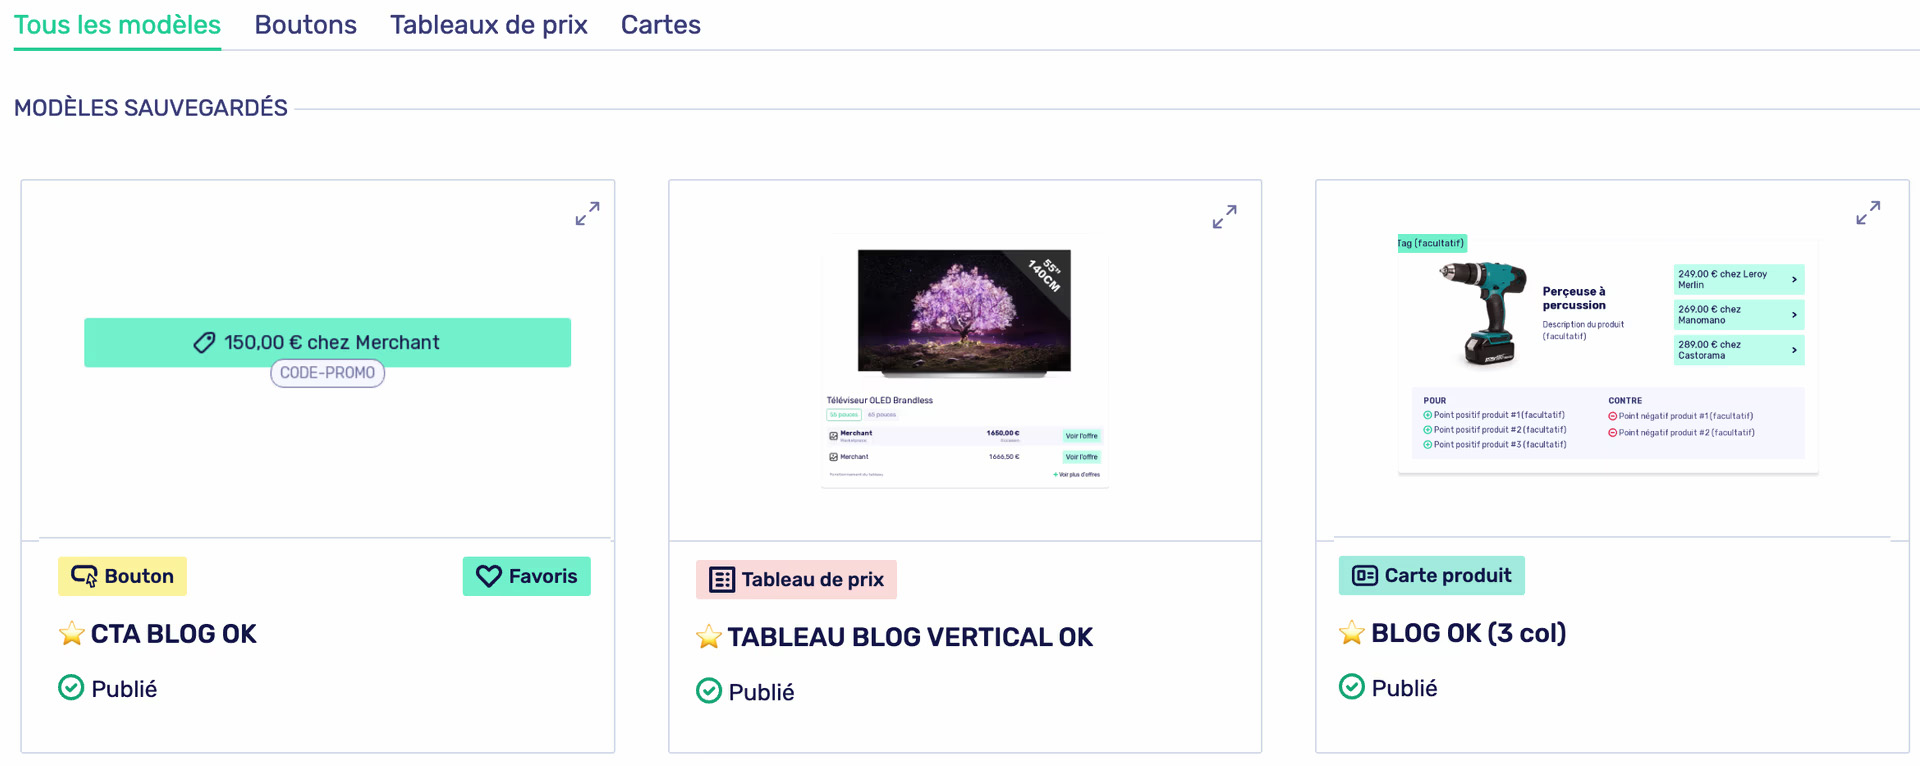Viewport: 1920px width, 766px height.
Task: Click the Perceuse à percussion title
Action: coord(1574,298)
